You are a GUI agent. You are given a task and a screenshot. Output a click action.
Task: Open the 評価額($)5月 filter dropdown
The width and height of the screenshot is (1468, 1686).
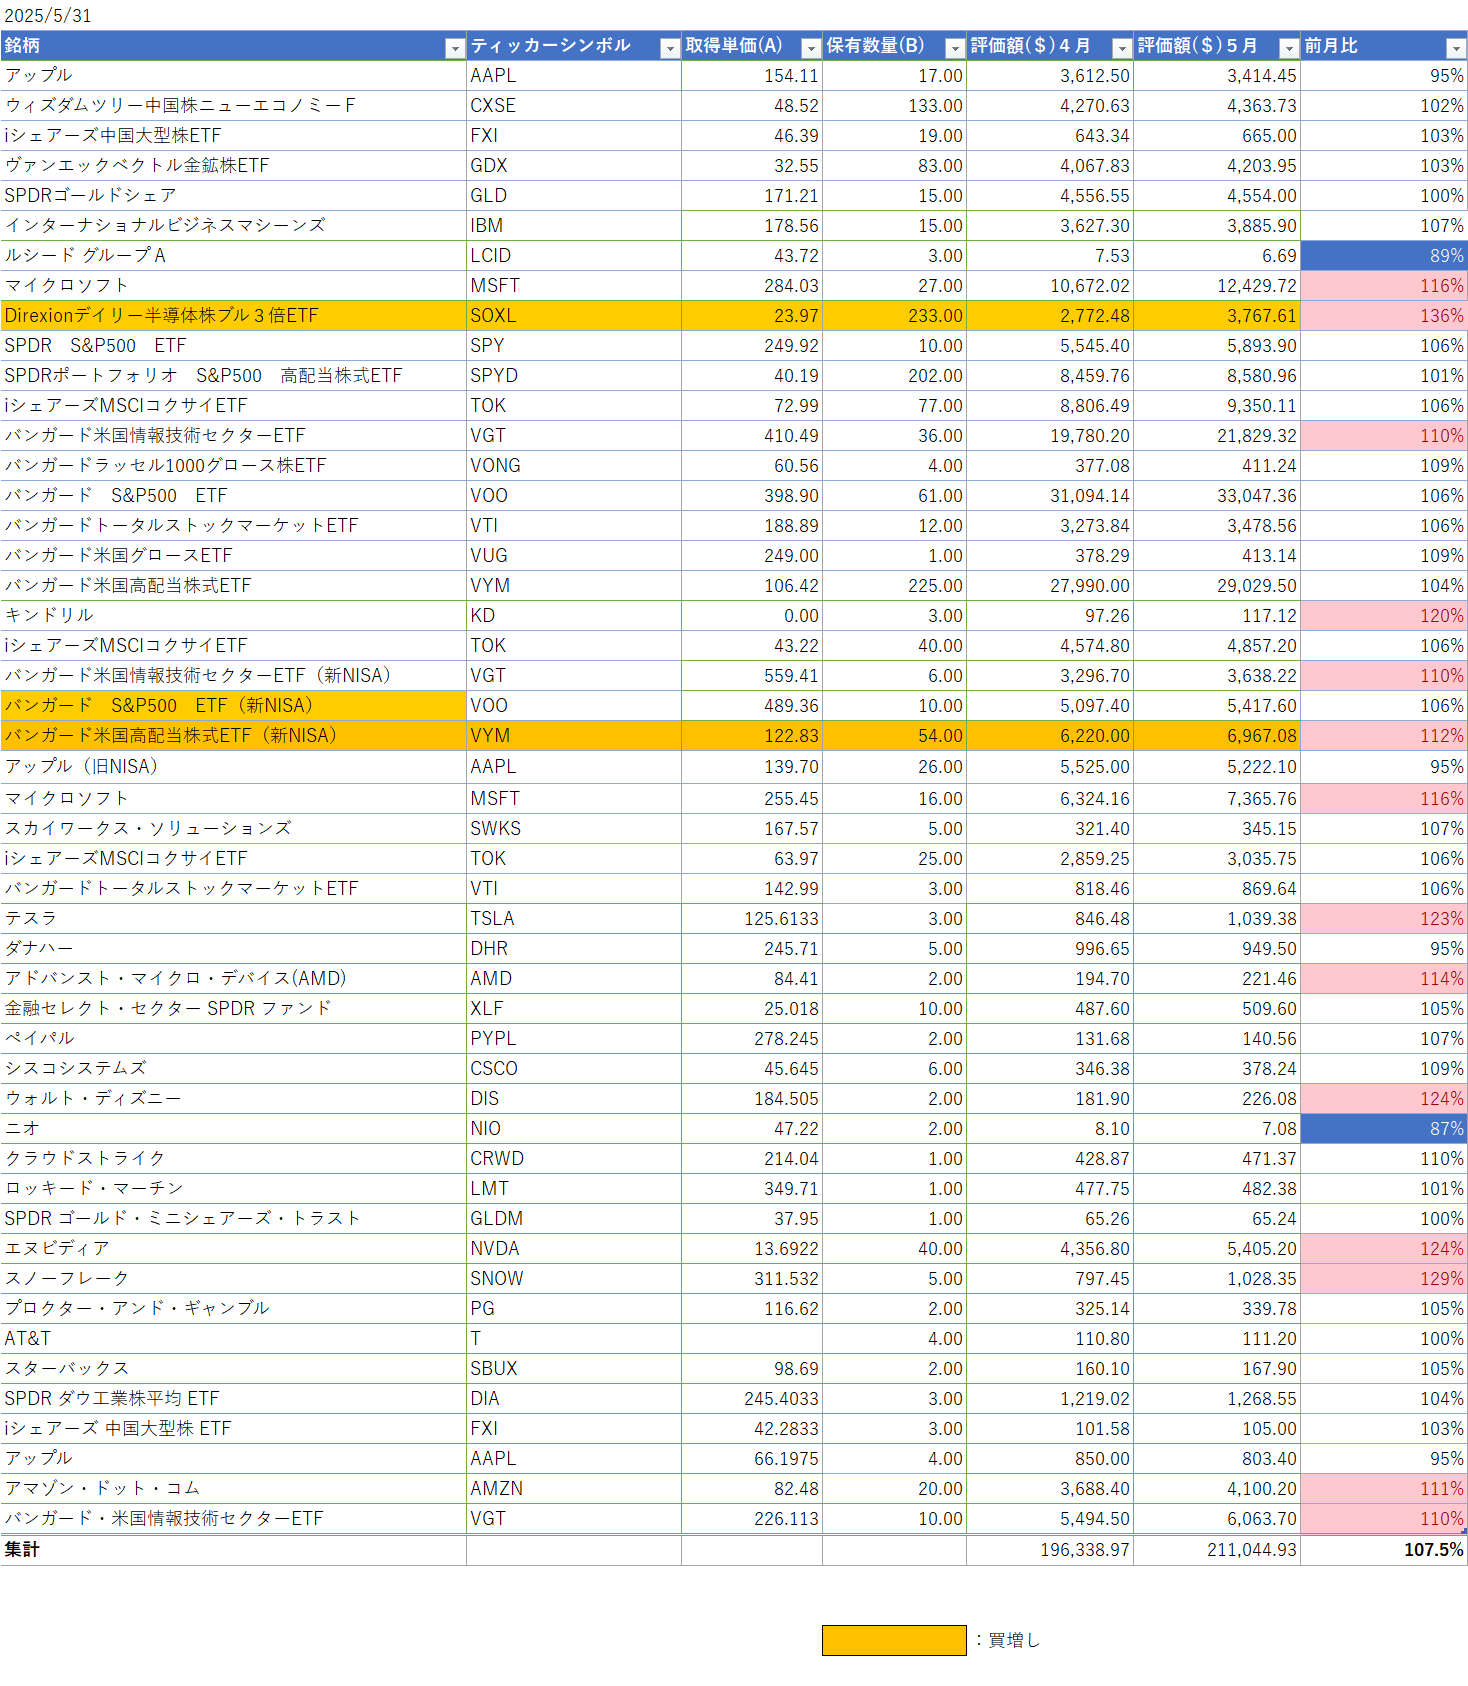tap(1289, 48)
